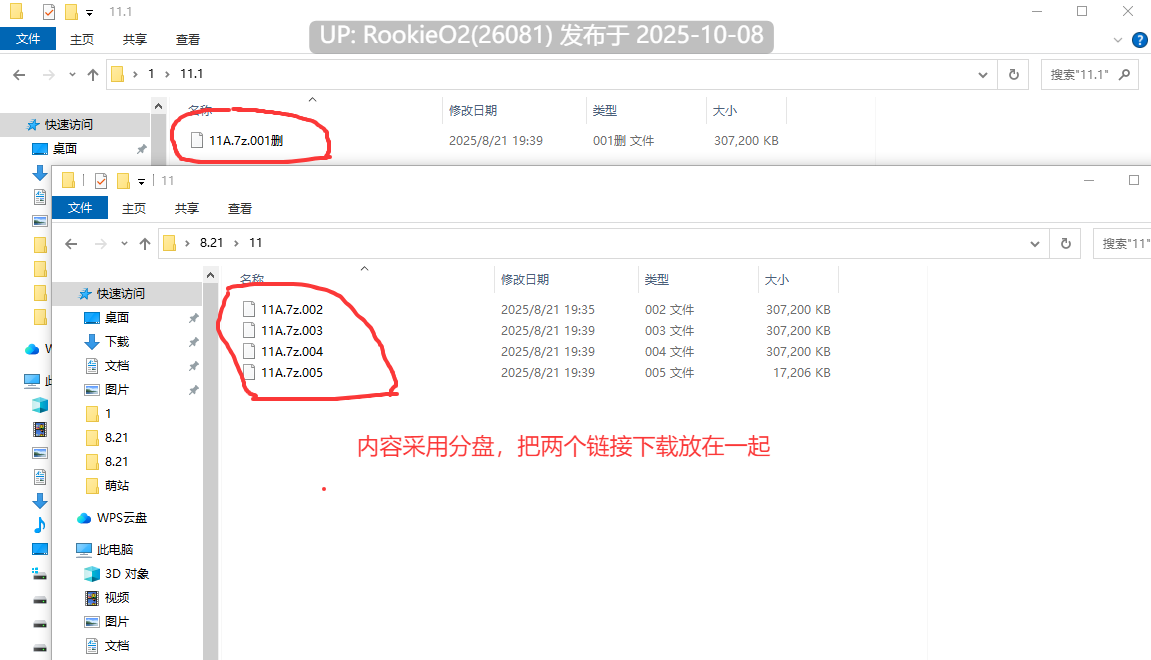This screenshot has width=1151, height=660.
Task: Open the 文件 tab in the 11.1 window
Action: pyautogui.click(x=28, y=39)
